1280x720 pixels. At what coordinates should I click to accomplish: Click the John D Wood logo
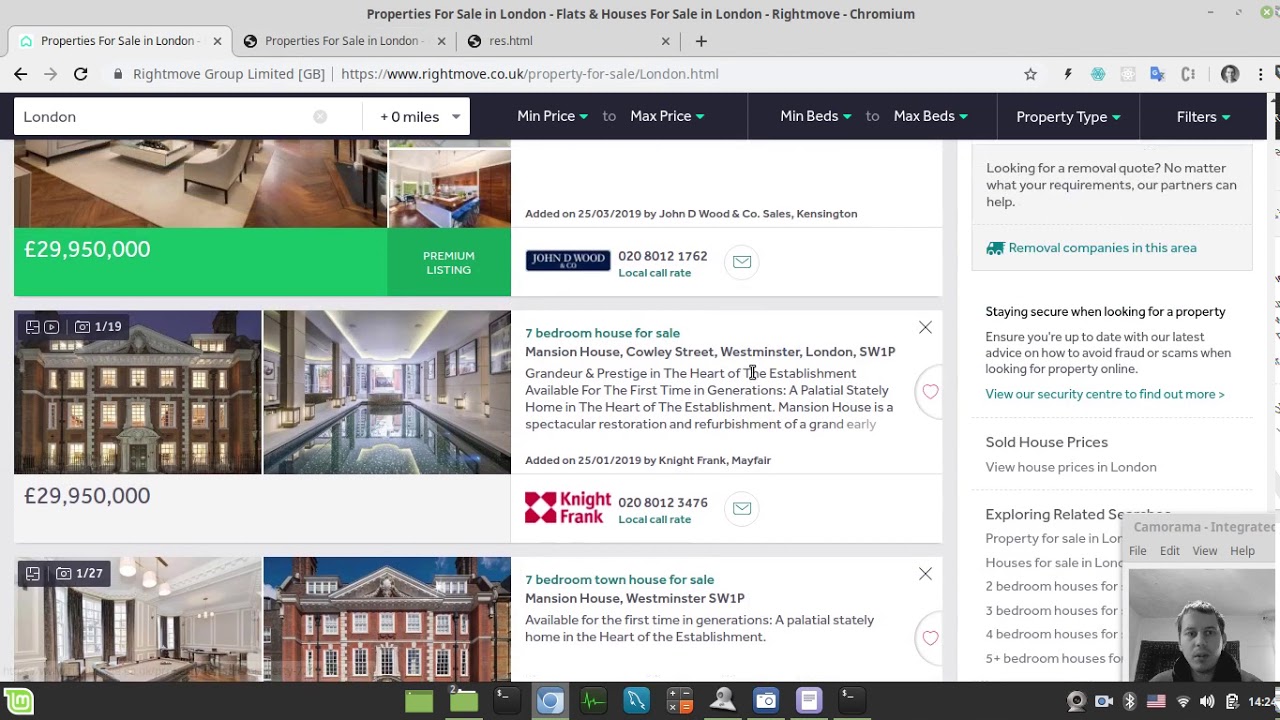pyautogui.click(x=568, y=261)
